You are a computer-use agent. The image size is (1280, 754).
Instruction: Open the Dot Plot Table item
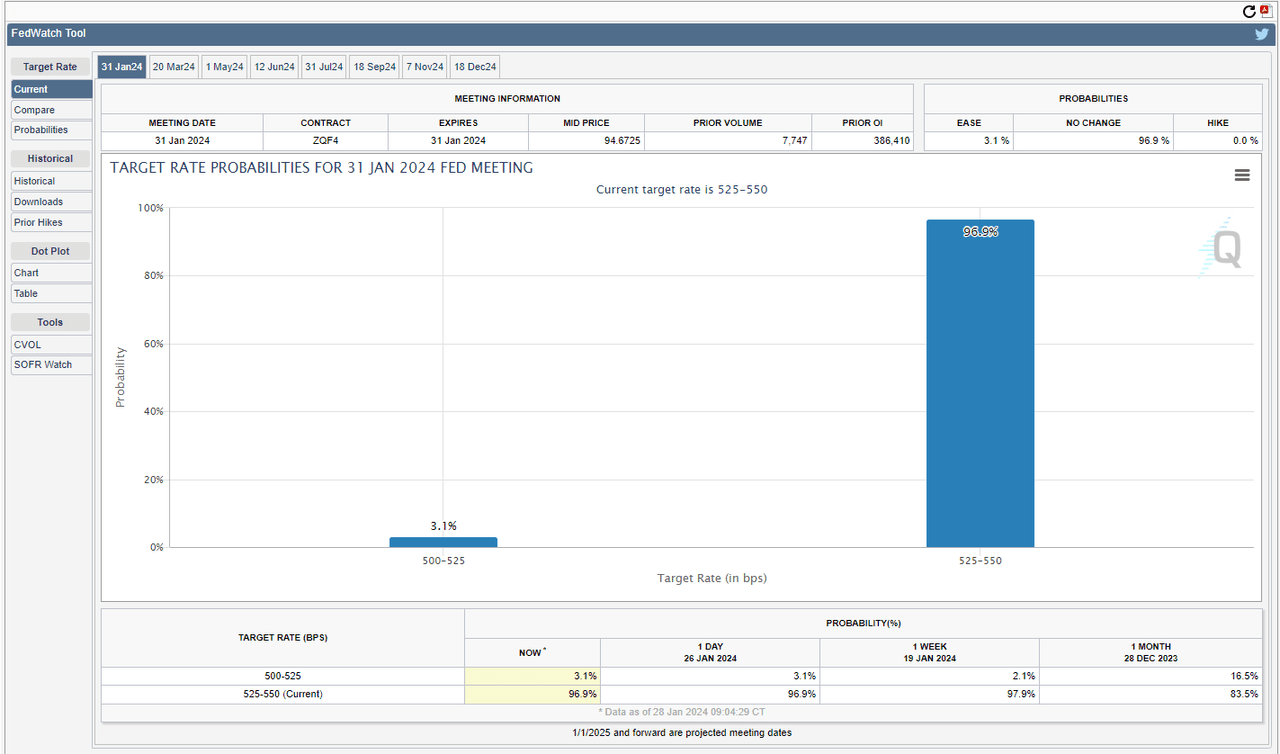tap(51, 293)
